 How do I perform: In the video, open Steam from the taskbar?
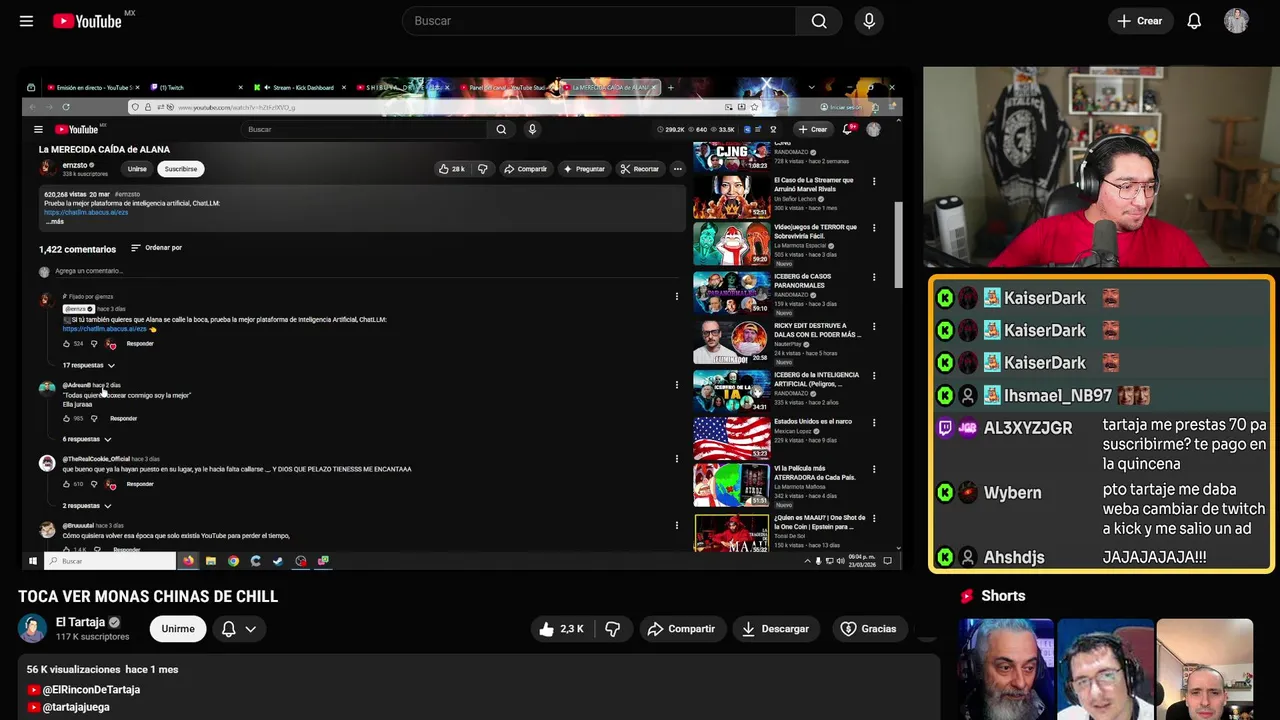(x=278, y=561)
